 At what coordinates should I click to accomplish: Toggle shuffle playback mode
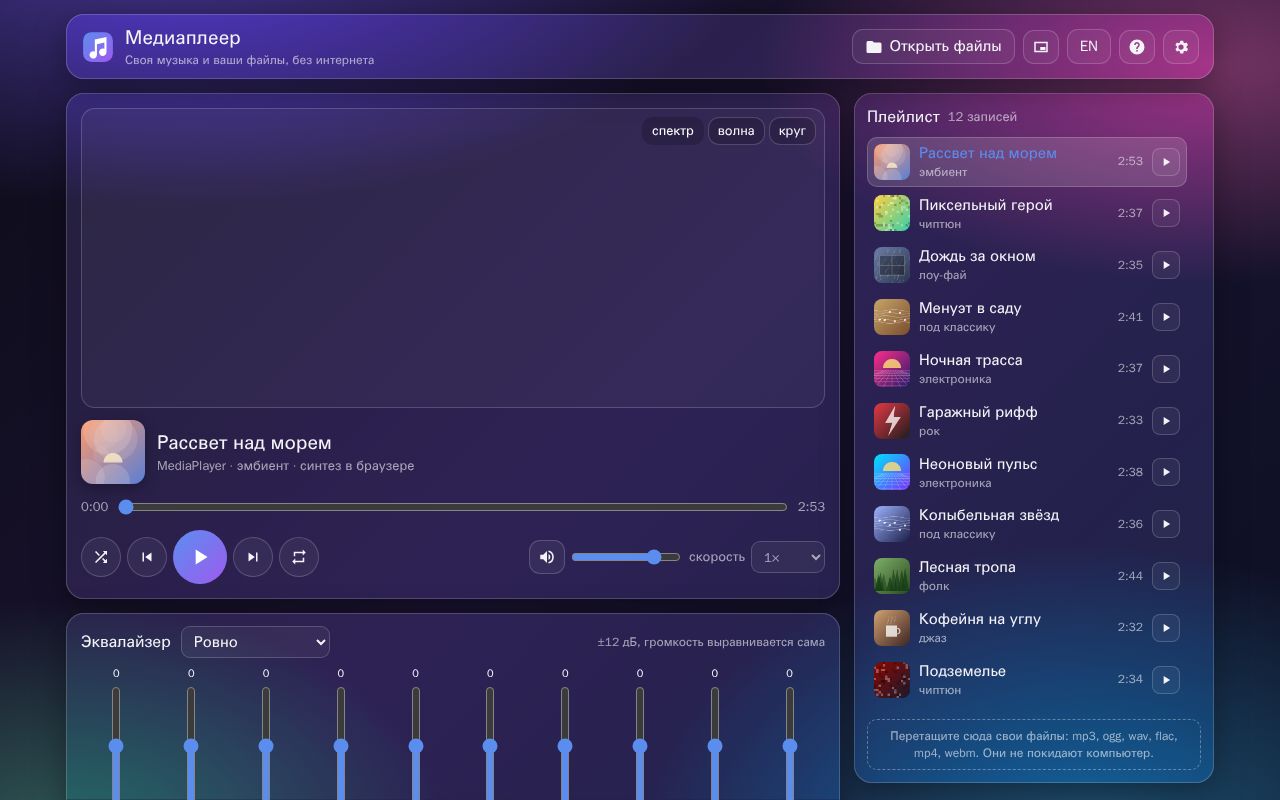pos(101,557)
